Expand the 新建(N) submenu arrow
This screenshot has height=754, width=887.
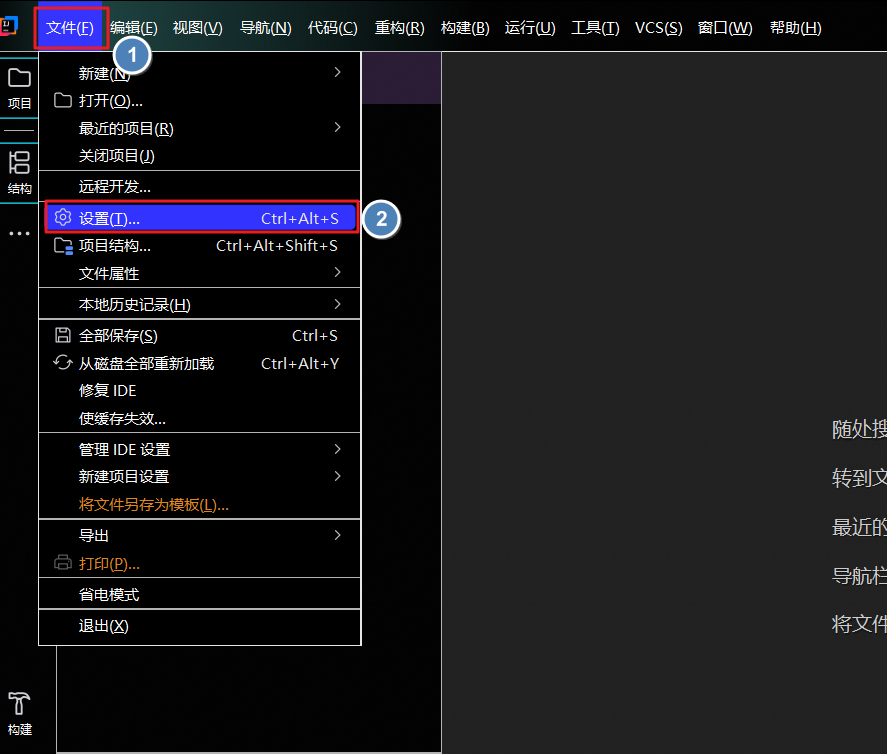(x=338, y=72)
